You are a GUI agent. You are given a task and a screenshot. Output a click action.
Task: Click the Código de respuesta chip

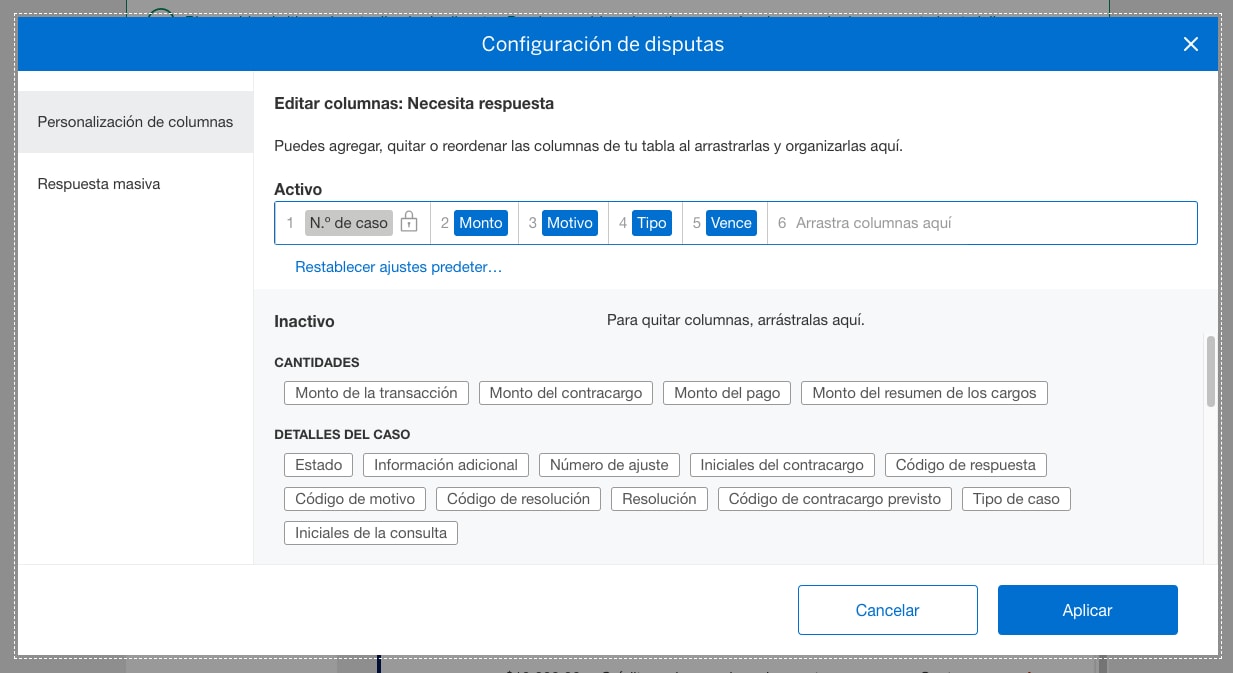click(x=965, y=464)
